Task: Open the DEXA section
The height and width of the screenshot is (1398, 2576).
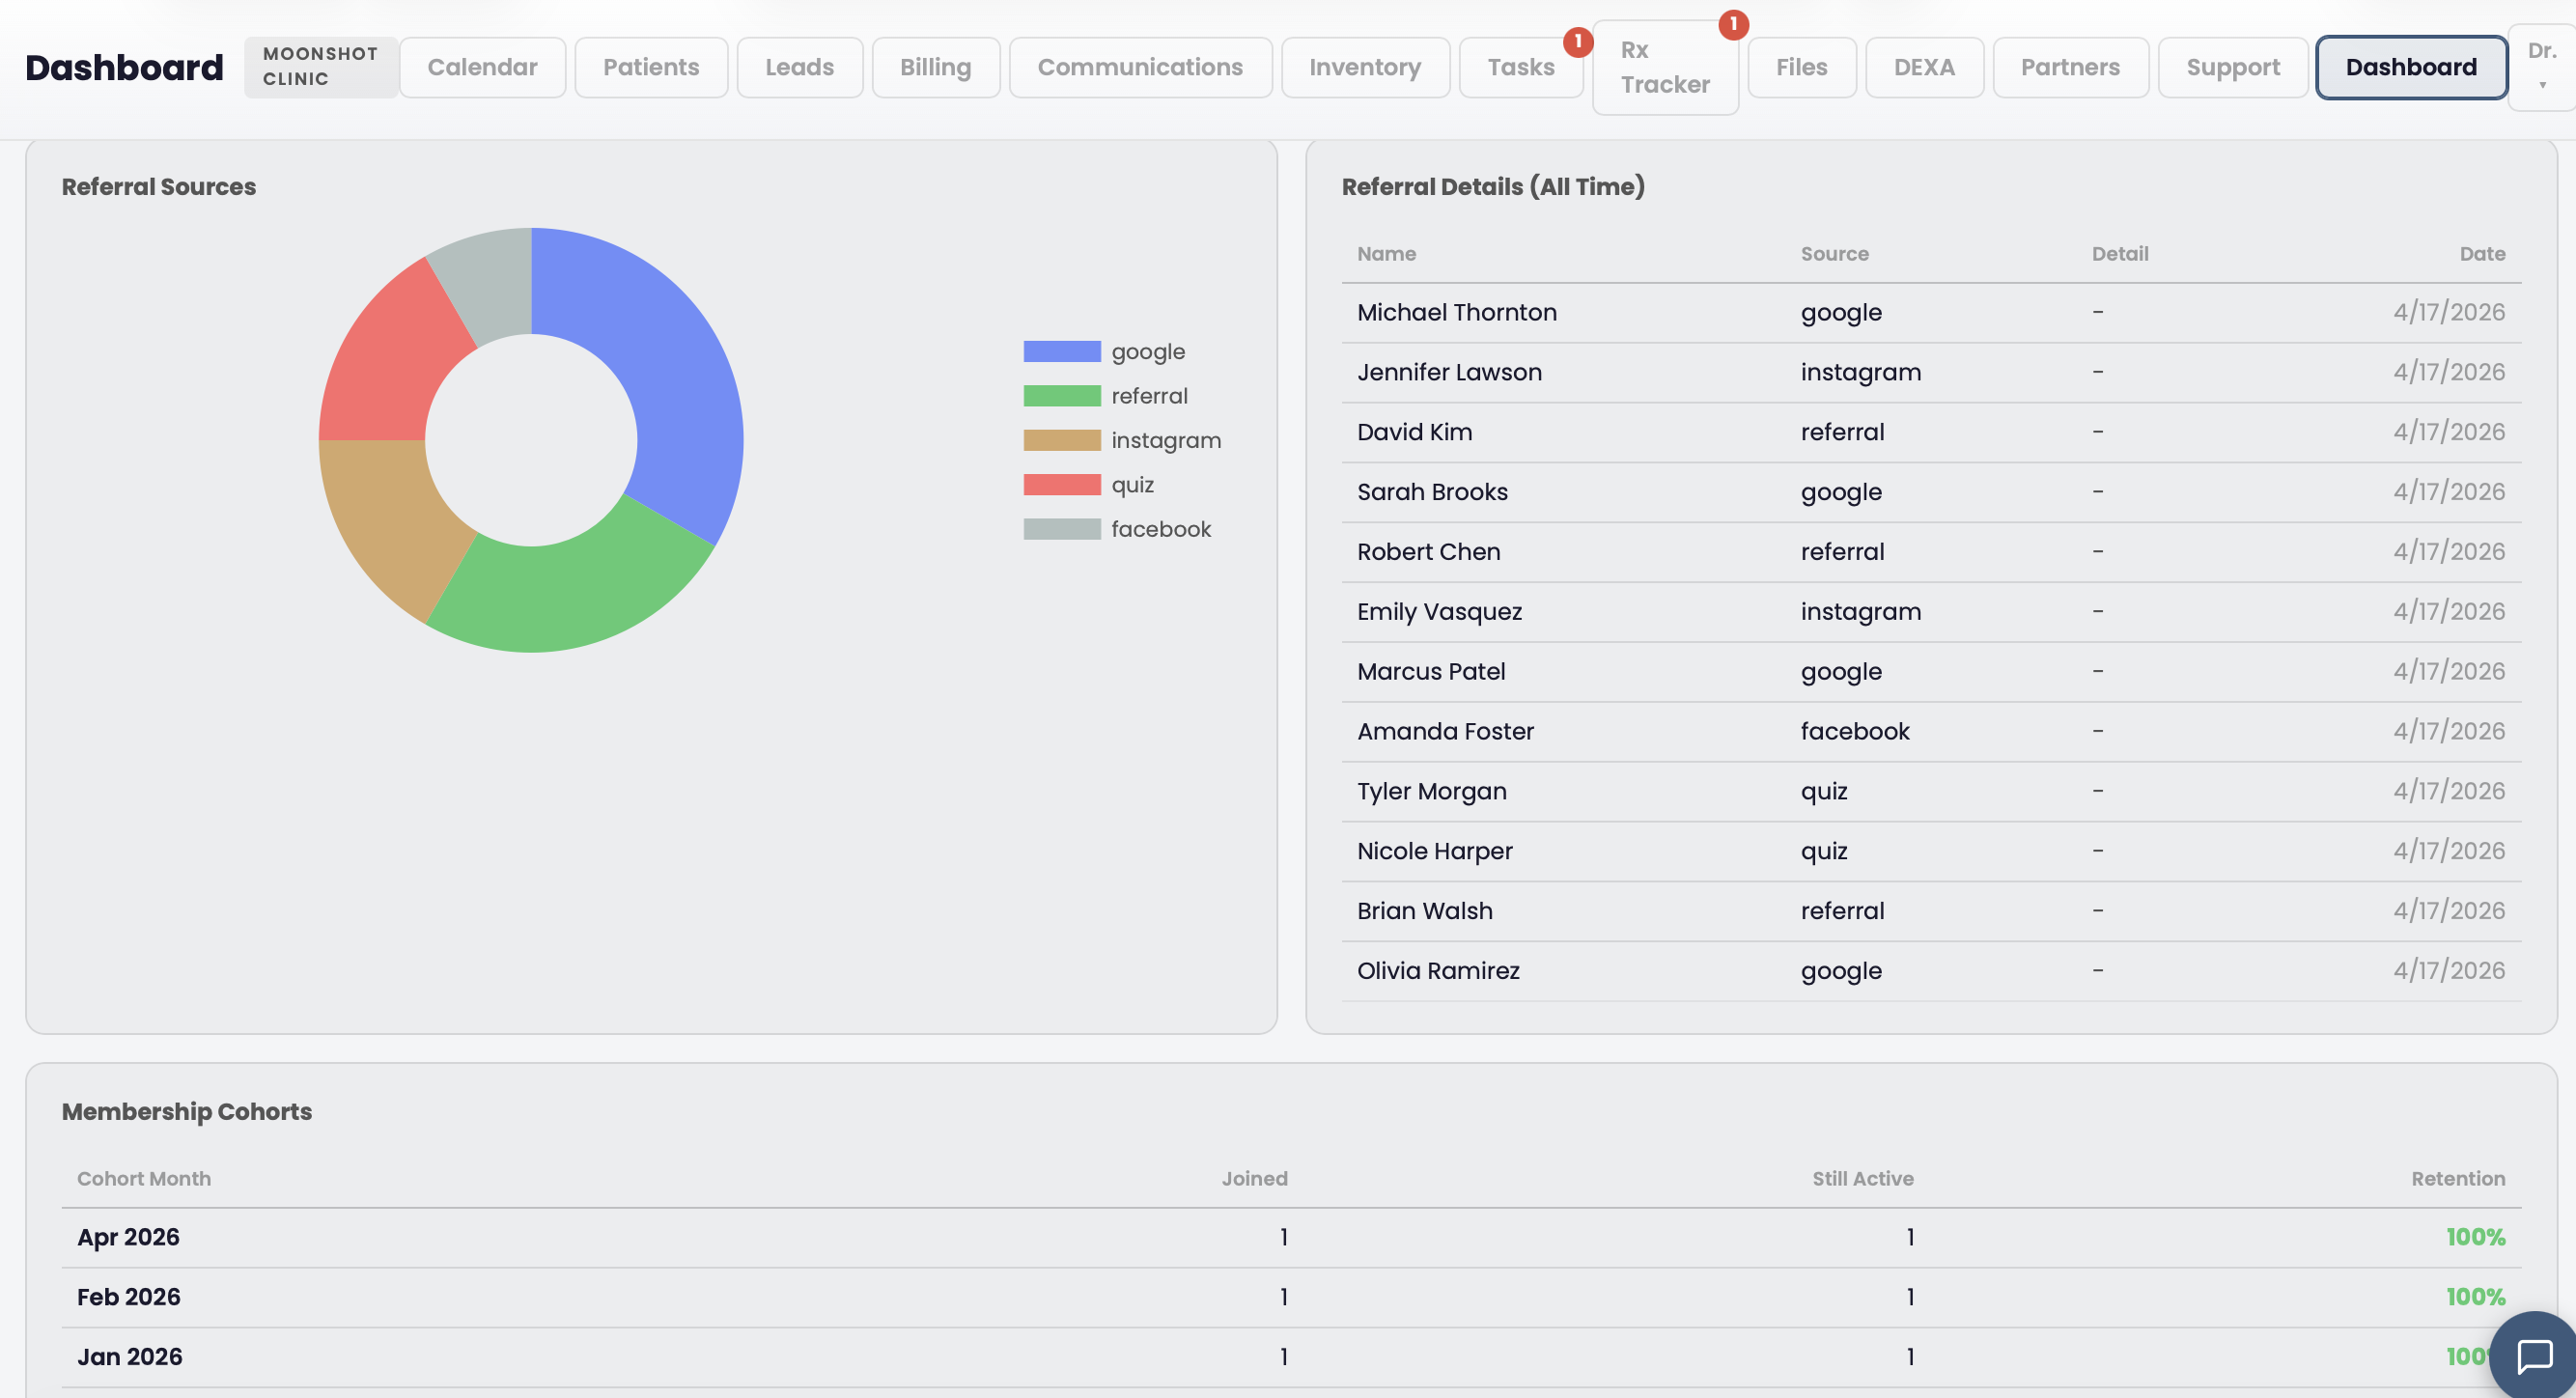Action: tap(1923, 67)
